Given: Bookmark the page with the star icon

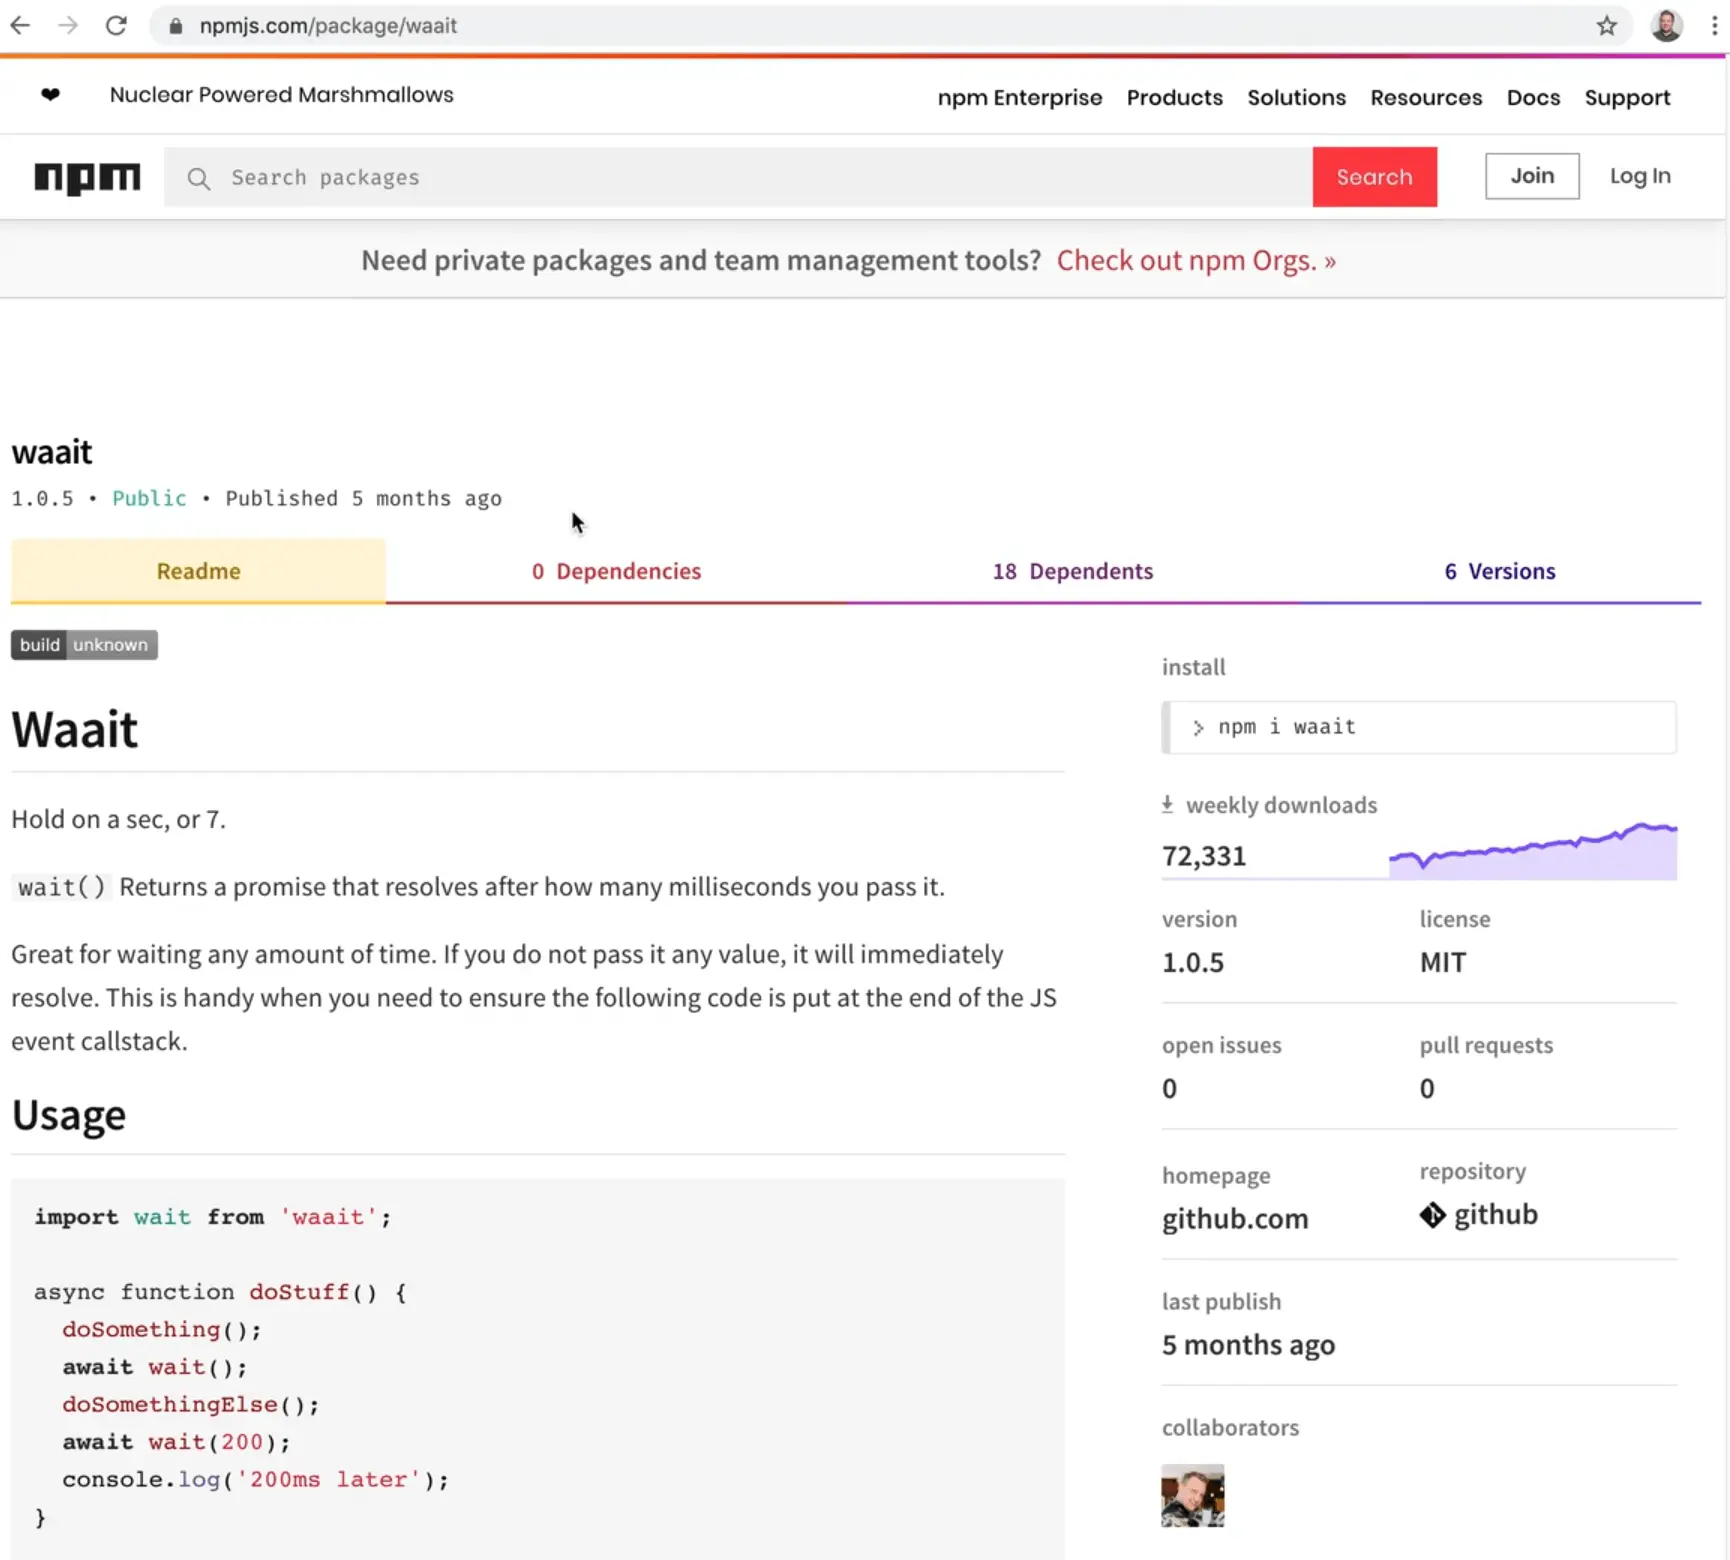Looking at the screenshot, I should (x=1606, y=26).
